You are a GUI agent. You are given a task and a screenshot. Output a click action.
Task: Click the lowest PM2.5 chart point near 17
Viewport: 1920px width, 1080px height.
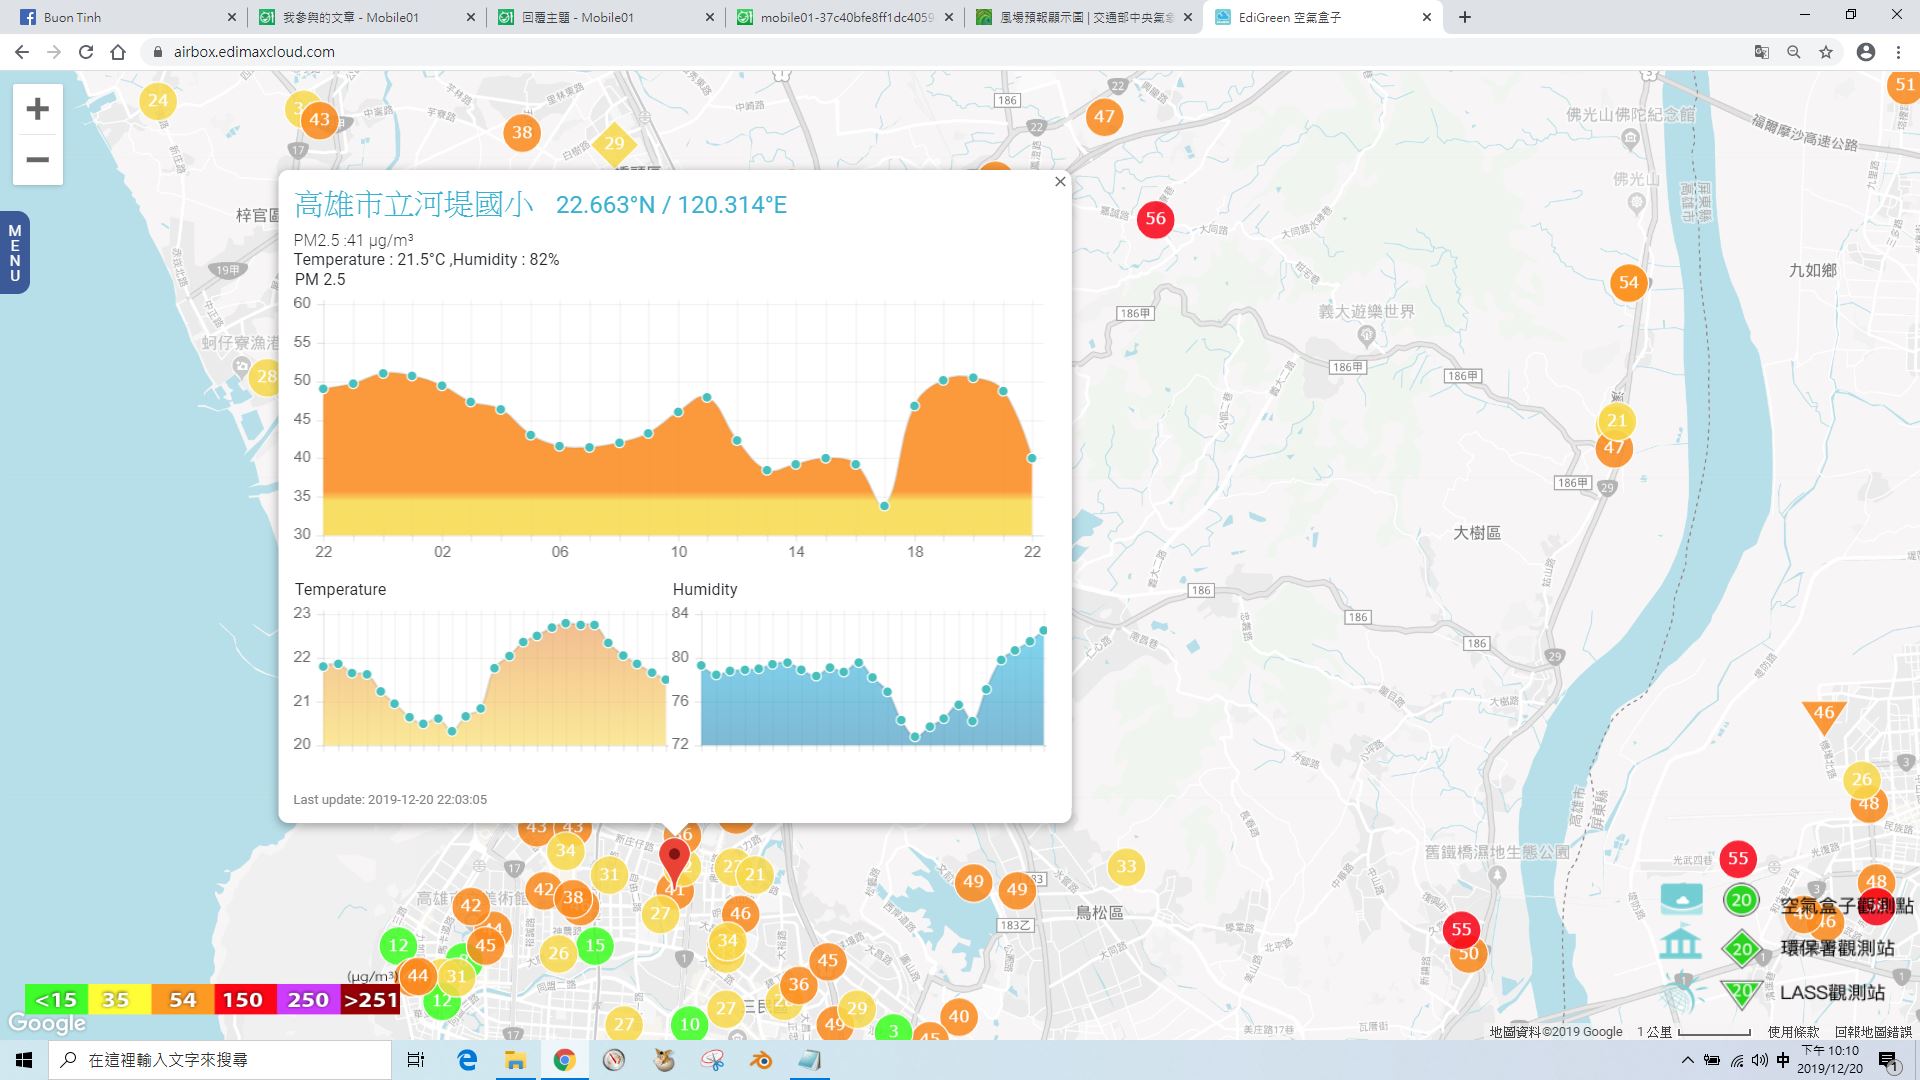884,506
